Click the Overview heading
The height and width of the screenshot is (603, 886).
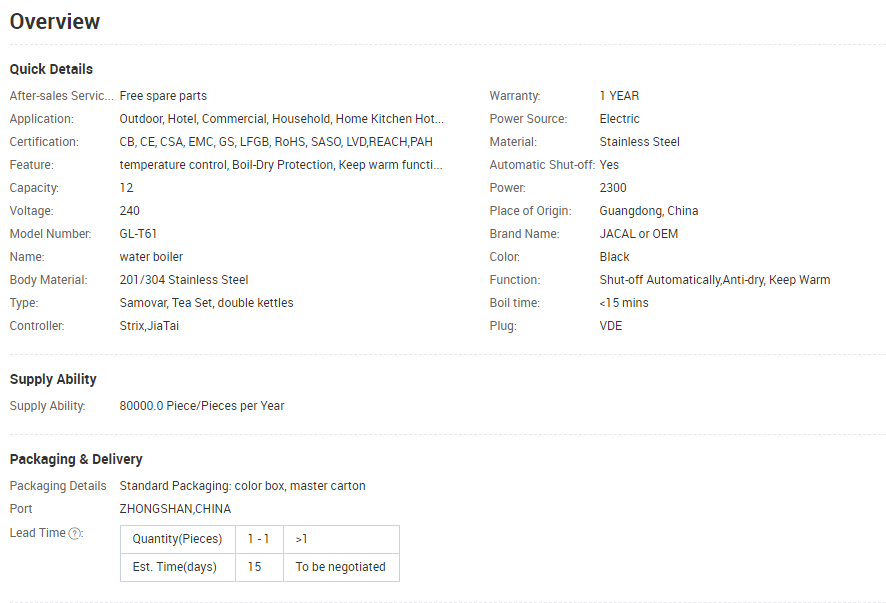(55, 21)
